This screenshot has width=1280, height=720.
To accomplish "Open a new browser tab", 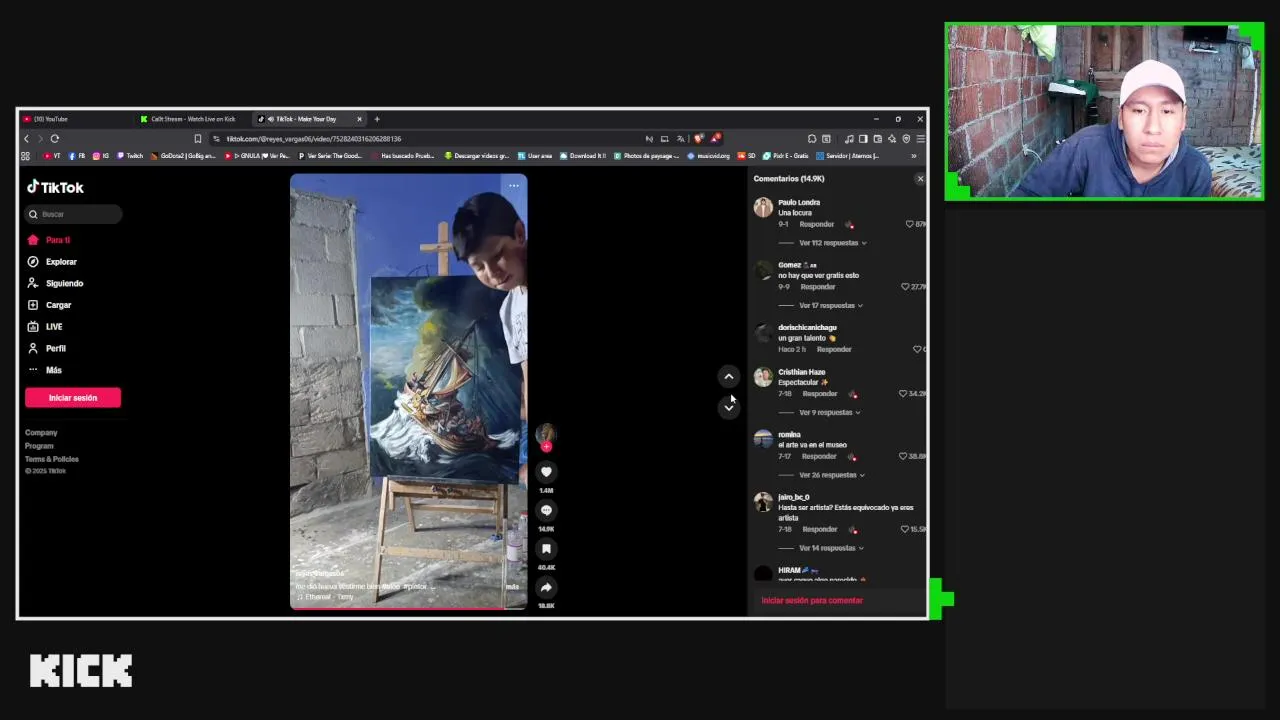I will 377,119.
